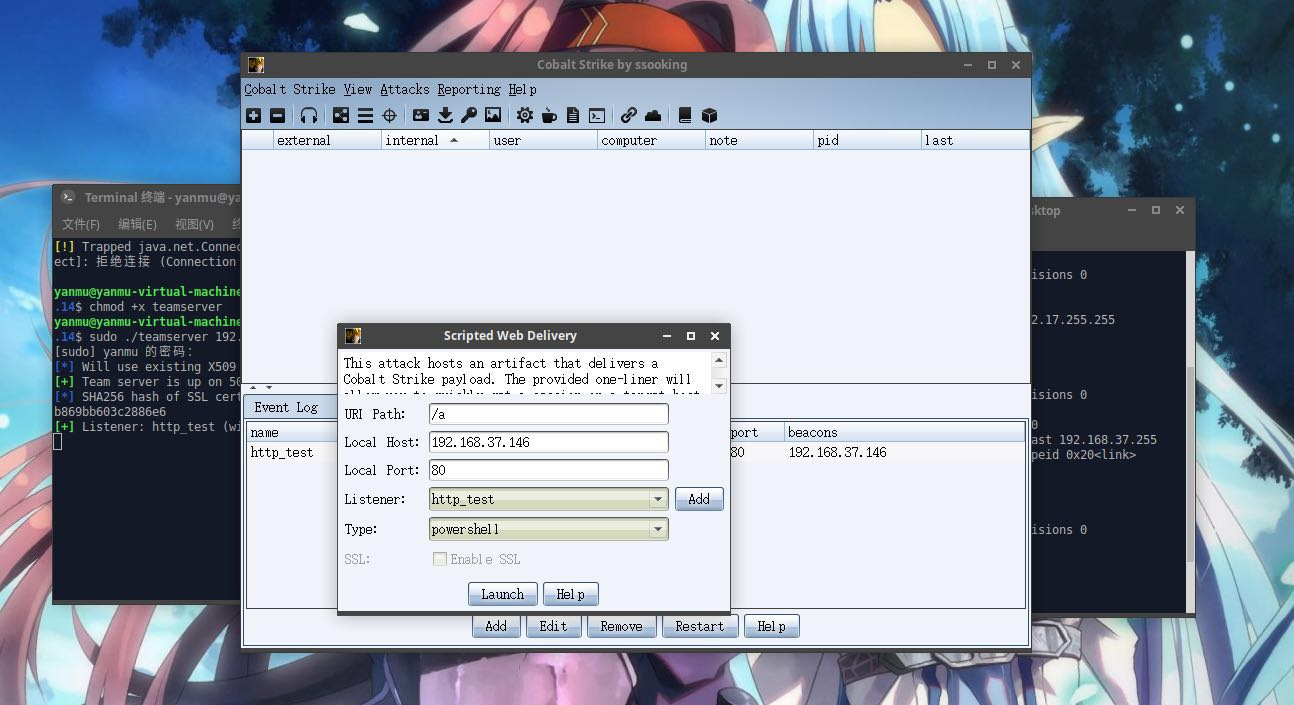The image size is (1294, 705).
Task: Click the computer column header
Action: click(x=651, y=141)
